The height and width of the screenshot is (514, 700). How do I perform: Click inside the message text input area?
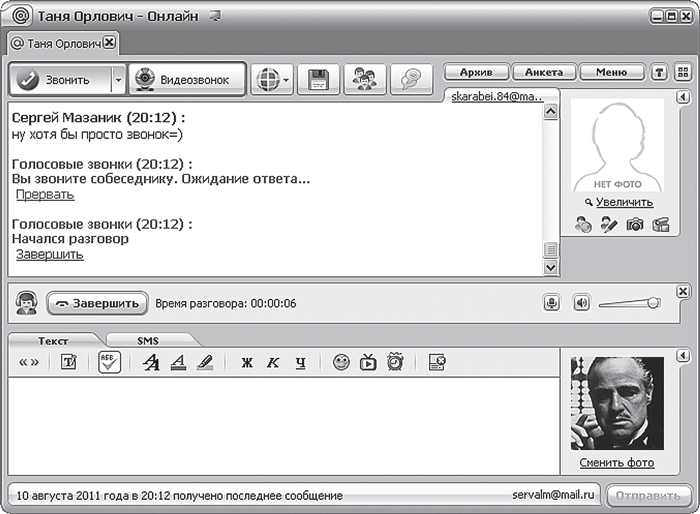point(283,426)
